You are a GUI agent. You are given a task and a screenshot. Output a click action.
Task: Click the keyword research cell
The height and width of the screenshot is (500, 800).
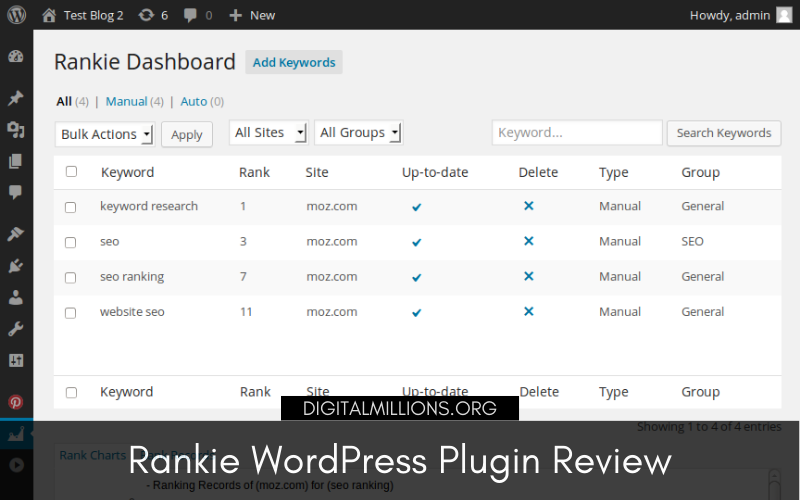(149, 206)
